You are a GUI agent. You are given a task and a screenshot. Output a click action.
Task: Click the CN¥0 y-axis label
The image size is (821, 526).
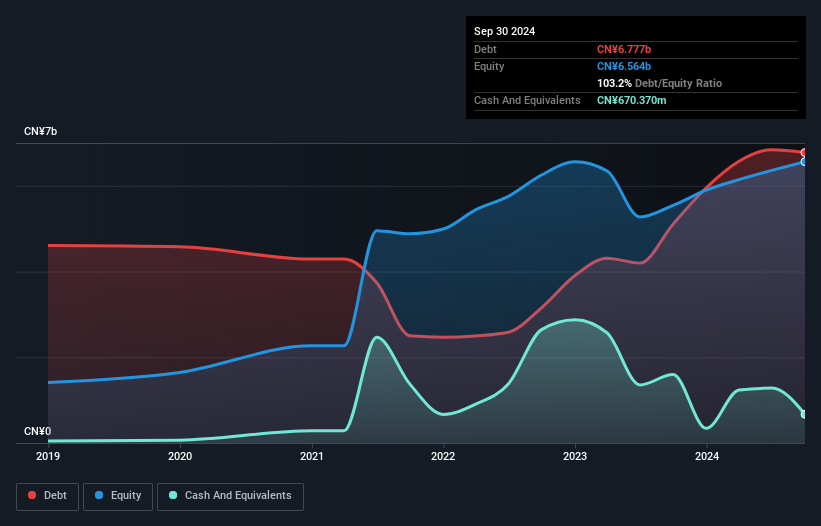[x=38, y=431]
